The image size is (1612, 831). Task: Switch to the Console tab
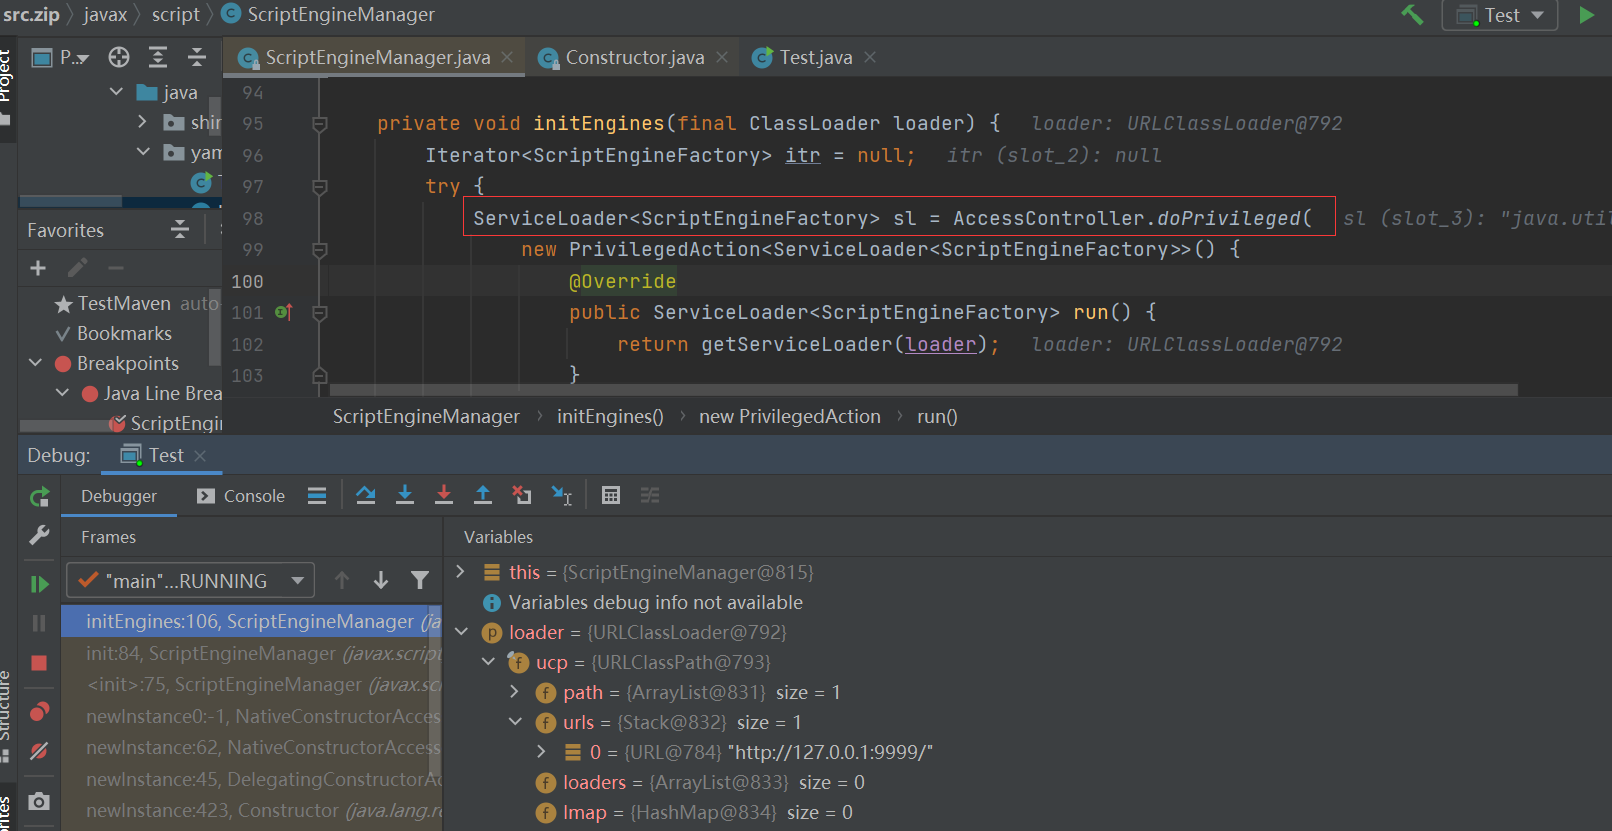tap(241, 496)
